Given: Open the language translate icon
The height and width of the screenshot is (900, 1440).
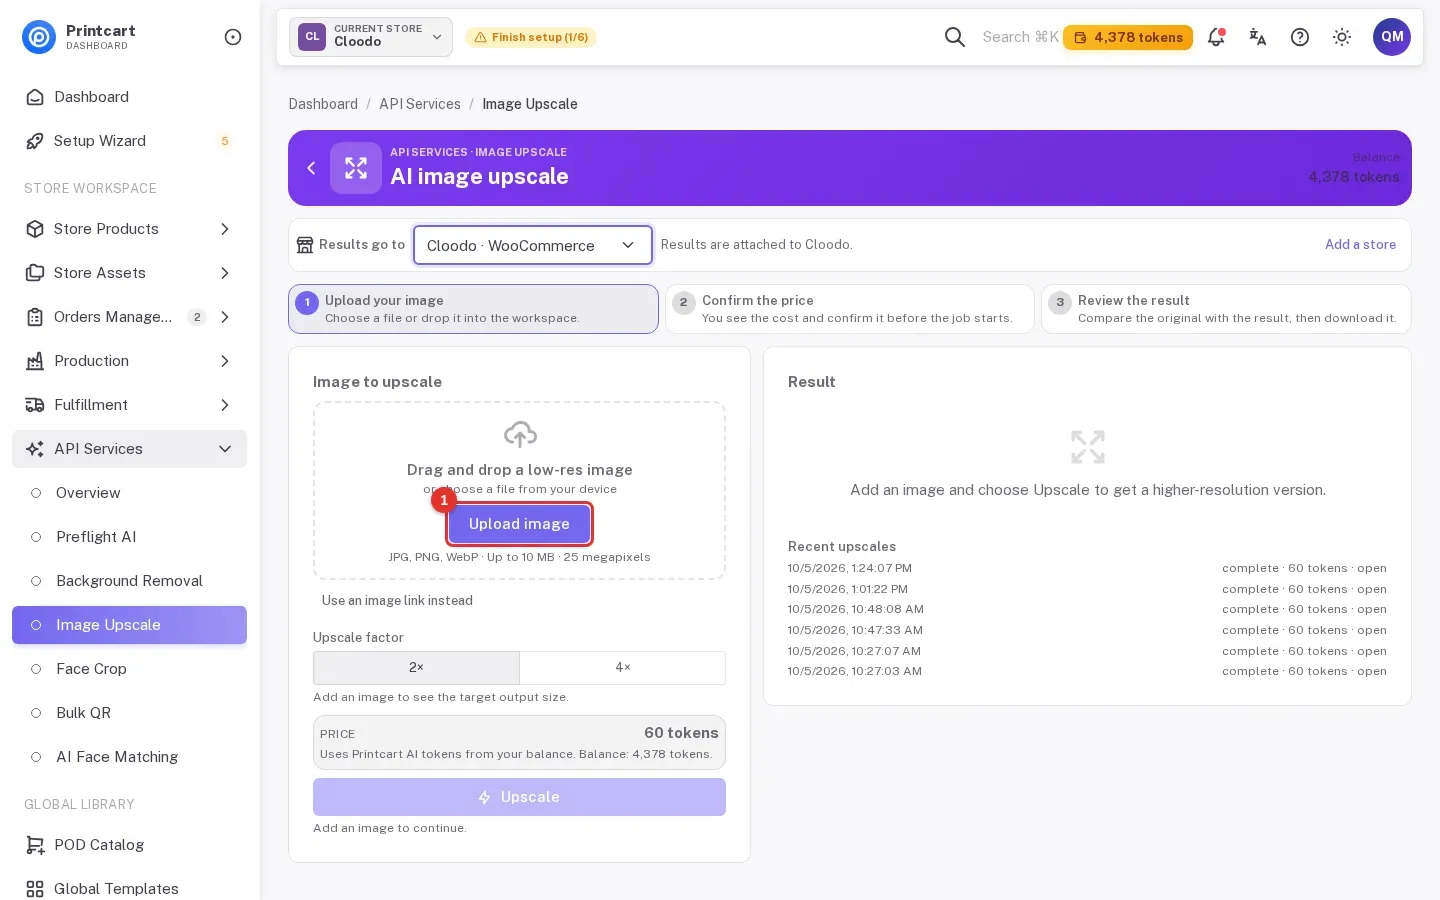Looking at the screenshot, I should (x=1258, y=37).
